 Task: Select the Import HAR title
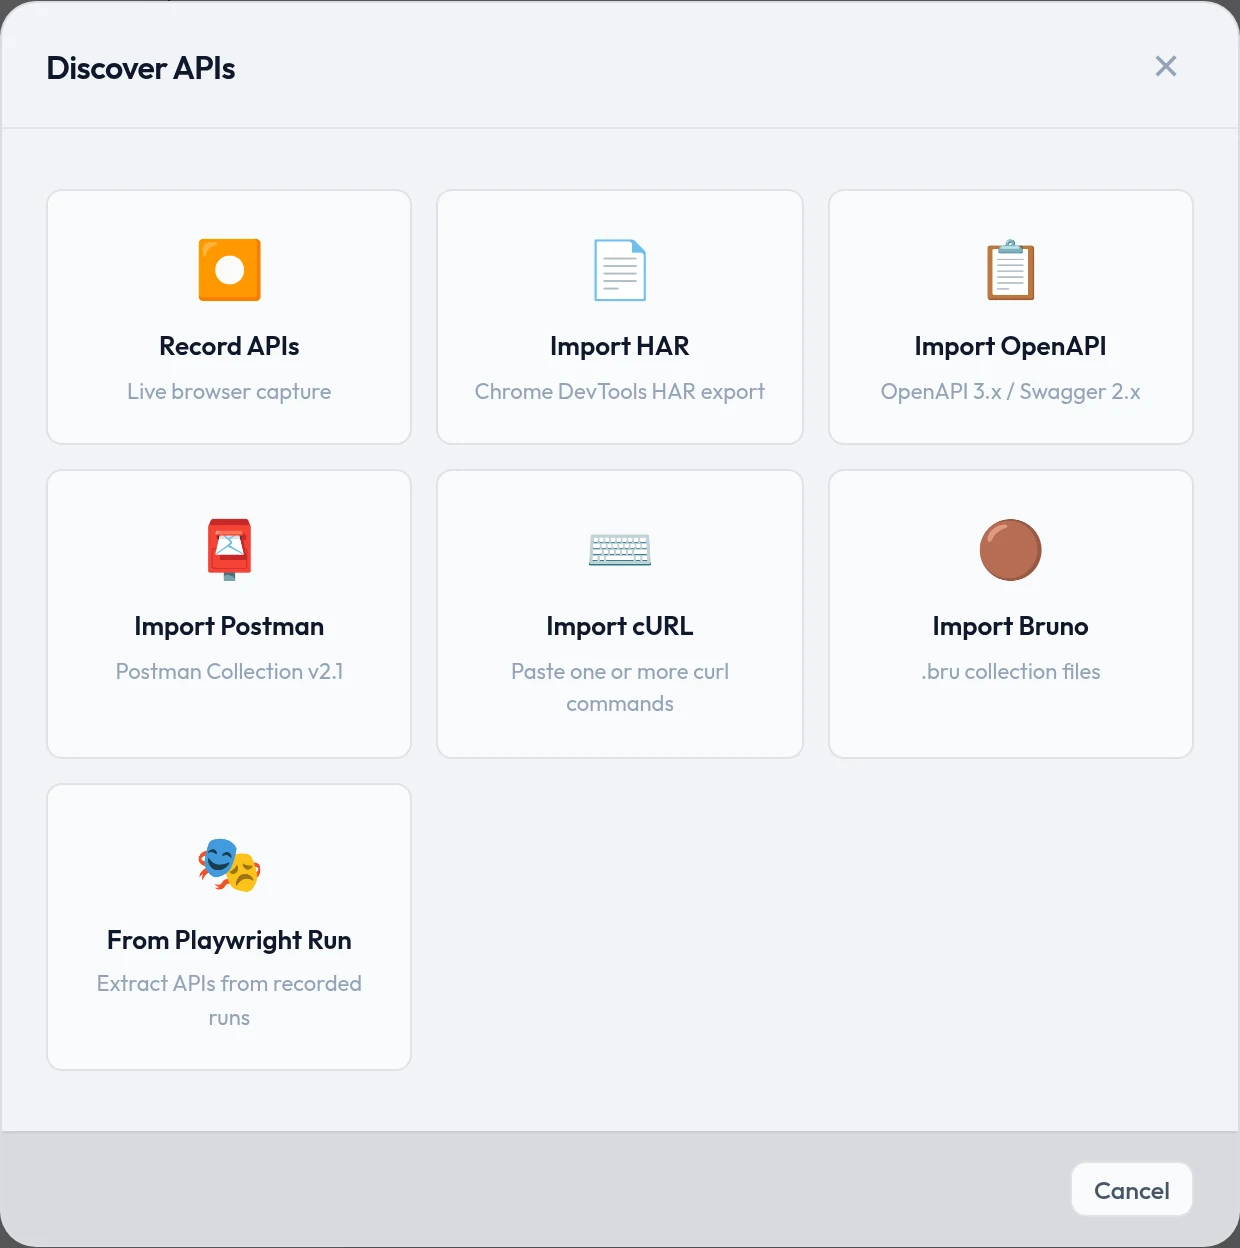pyautogui.click(x=620, y=346)
